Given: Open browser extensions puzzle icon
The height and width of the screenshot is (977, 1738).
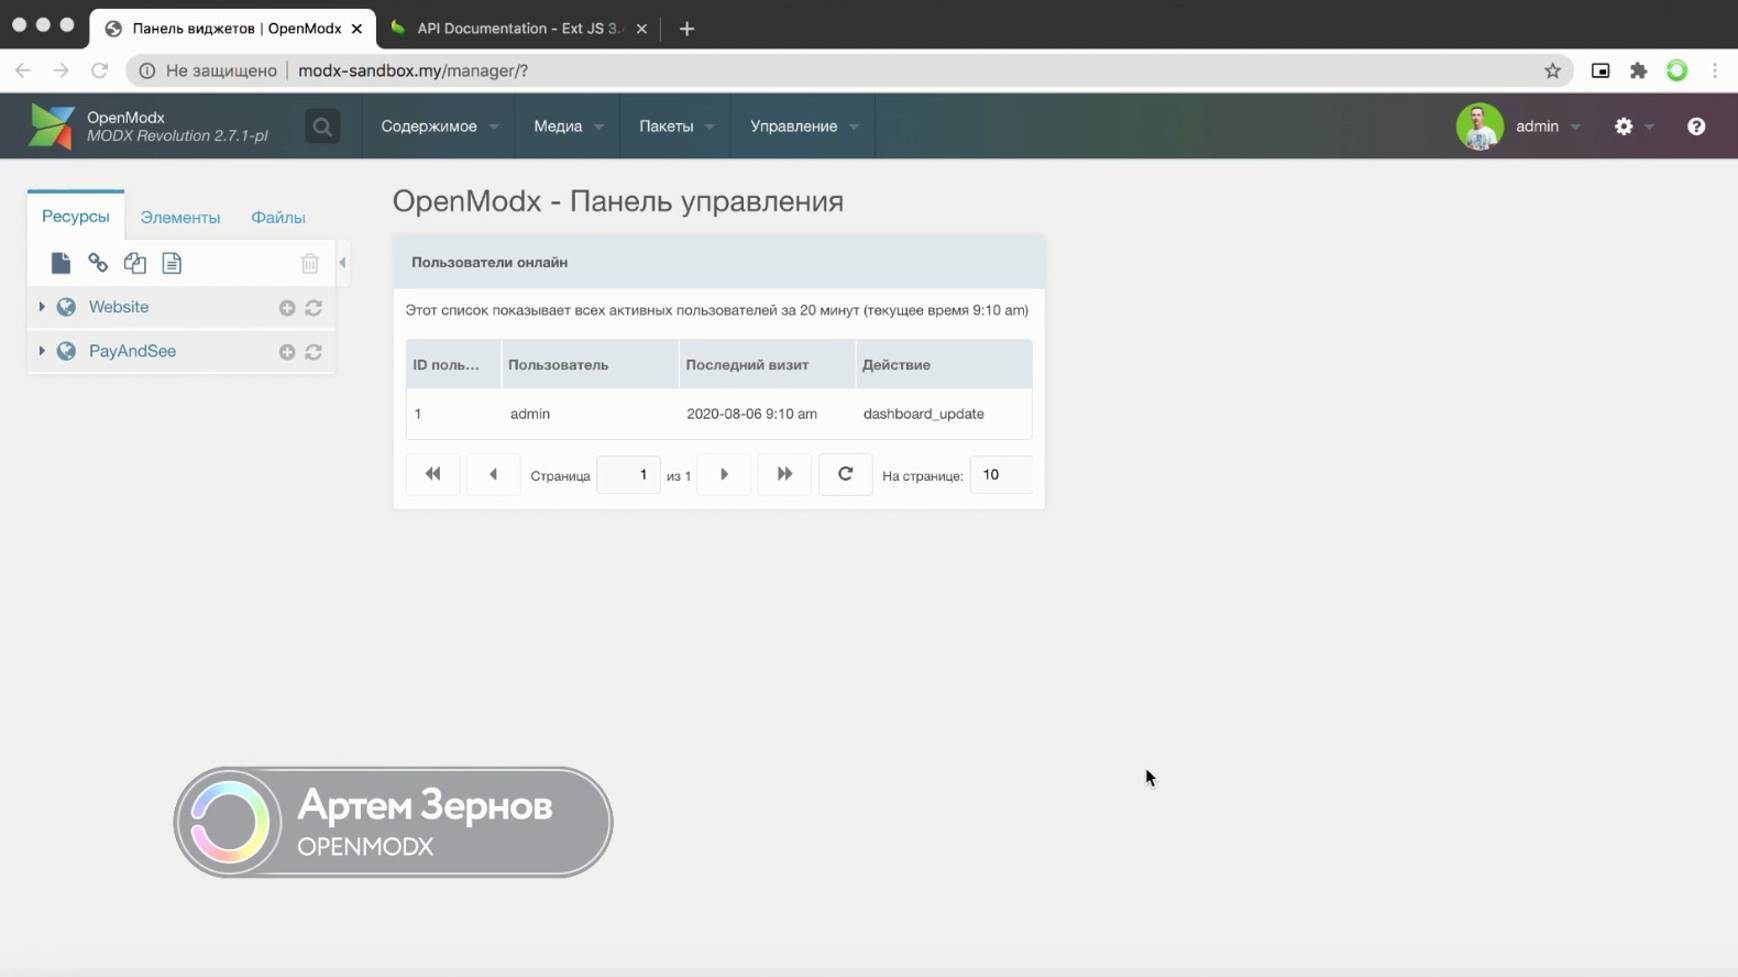Looking at the screenshot, I should tap(1638, 70).
